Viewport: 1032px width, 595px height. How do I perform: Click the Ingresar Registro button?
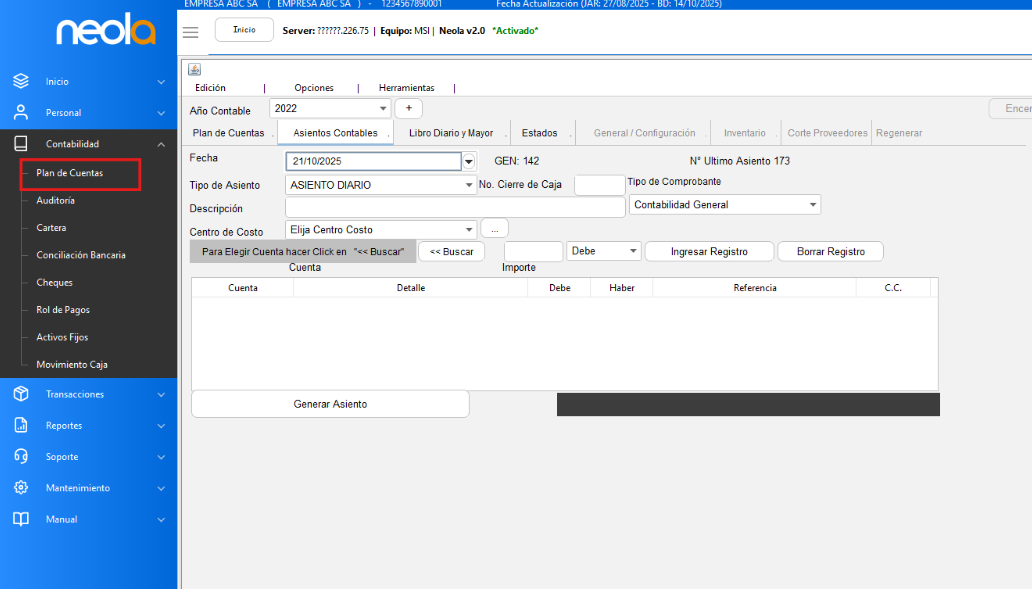(x=709, y=252)
